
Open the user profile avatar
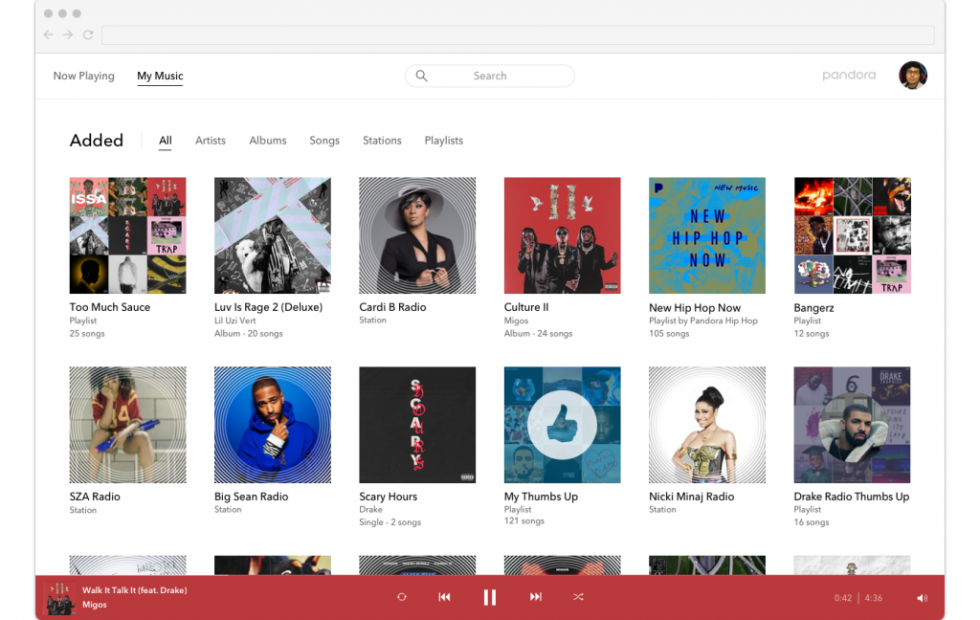click(x=912, y=75)
